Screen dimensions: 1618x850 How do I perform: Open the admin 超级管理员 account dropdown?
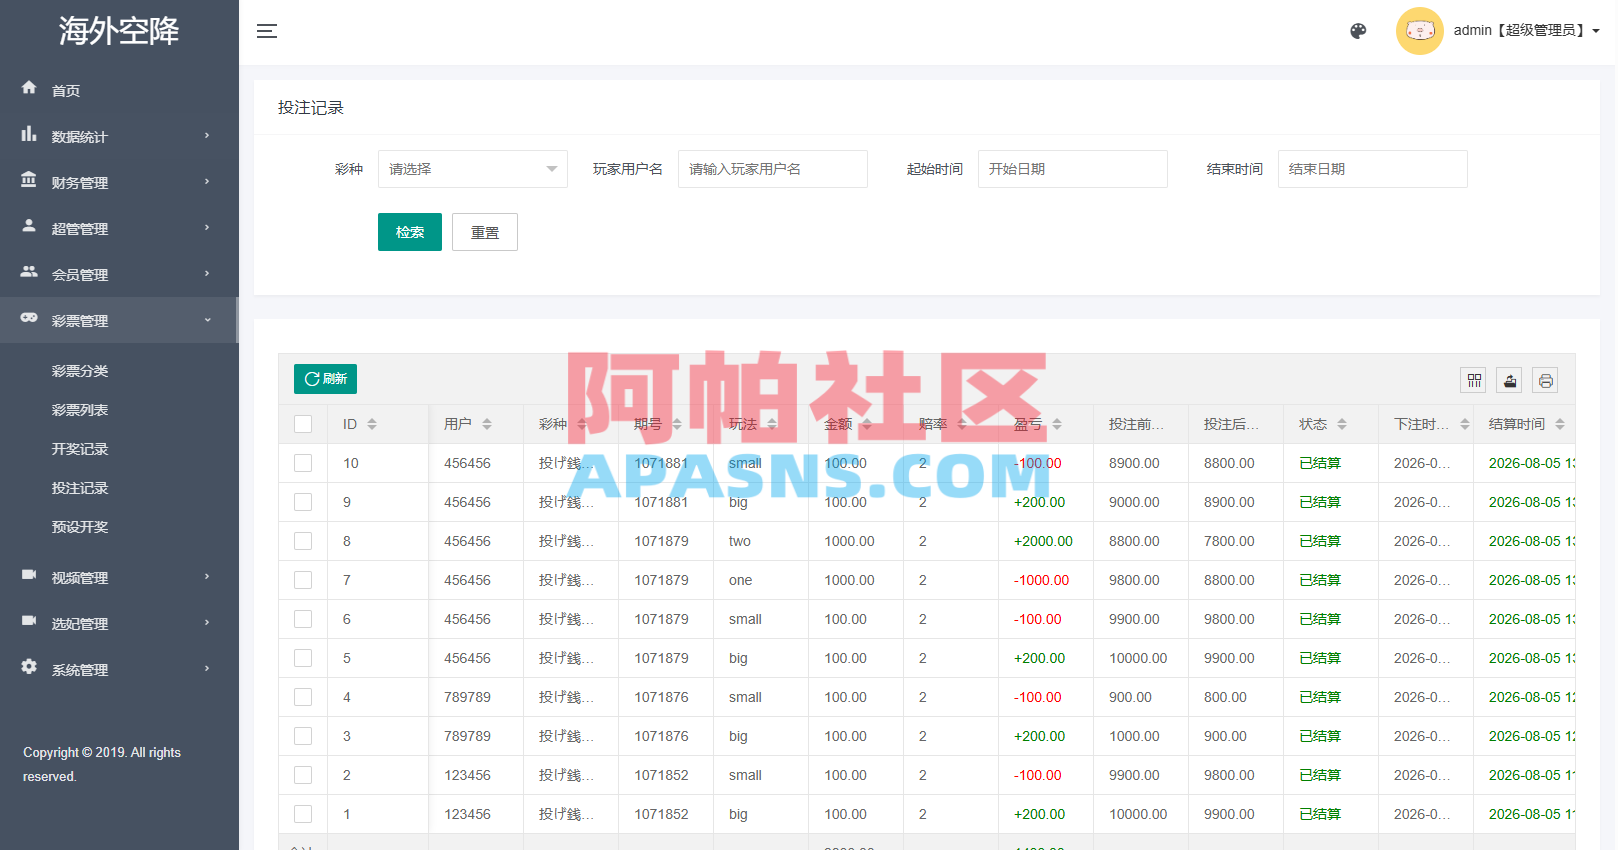pos(1527,31)
